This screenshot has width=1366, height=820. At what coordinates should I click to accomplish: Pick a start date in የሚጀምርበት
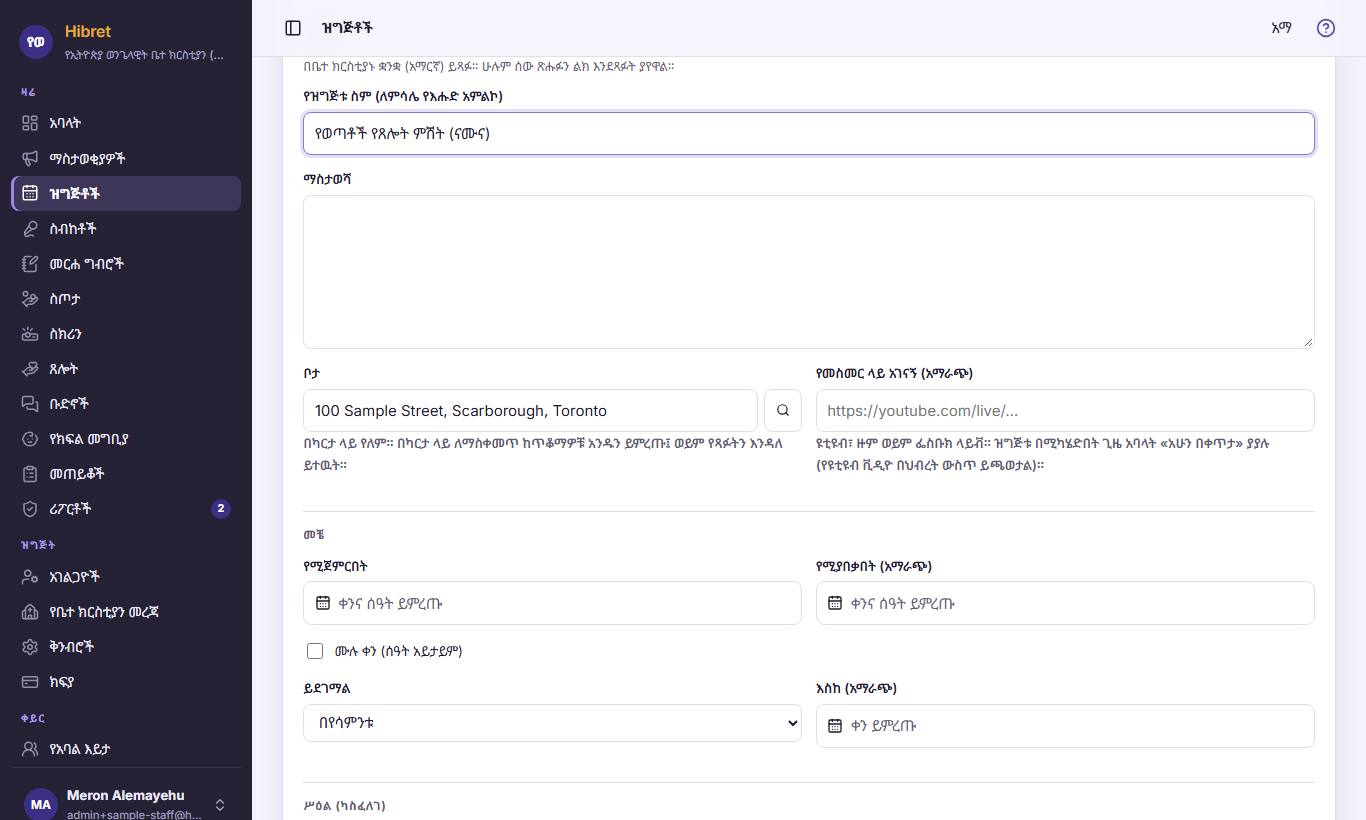552,603
